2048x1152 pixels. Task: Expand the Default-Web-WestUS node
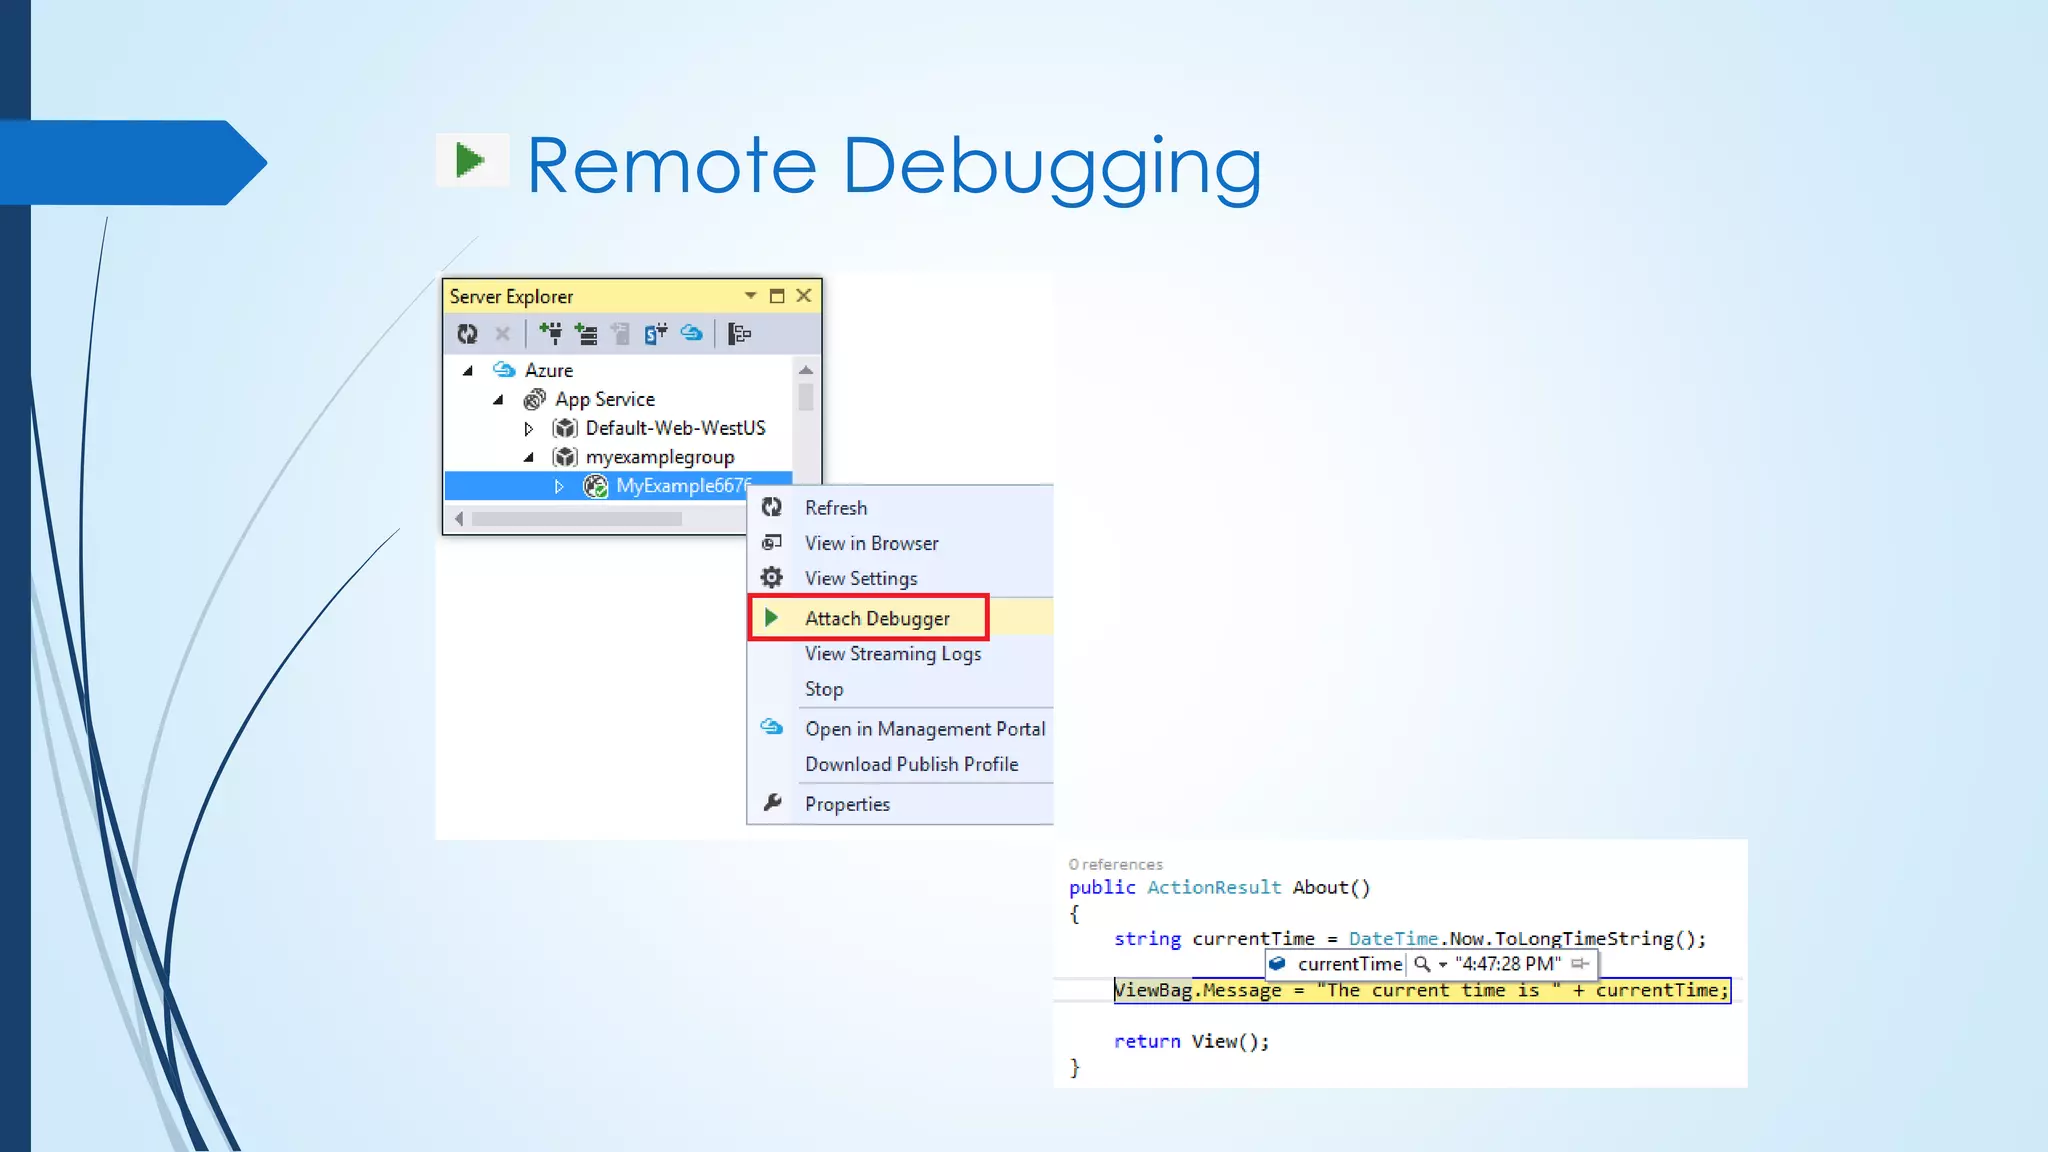(529, 429)
